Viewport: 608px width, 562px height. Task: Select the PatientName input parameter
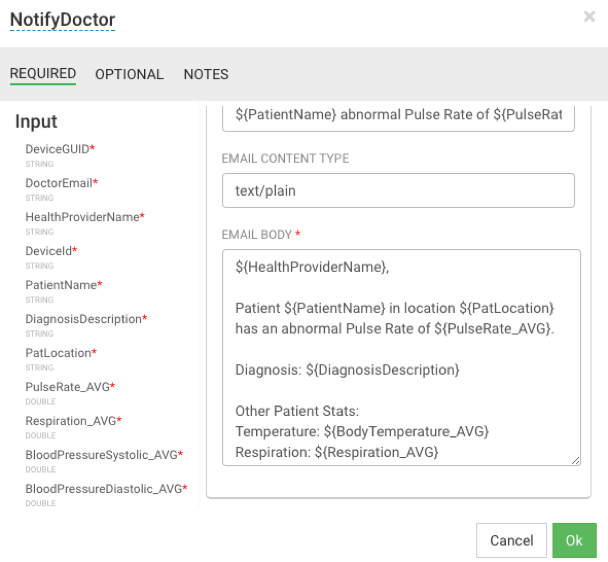click(60, 285)
